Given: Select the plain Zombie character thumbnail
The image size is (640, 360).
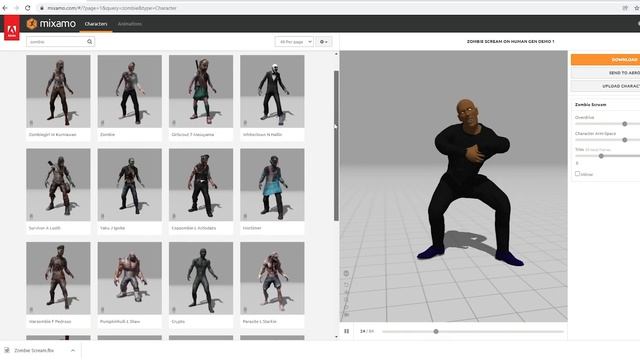Looking at the screenshot, I should (x=130, y=91).
